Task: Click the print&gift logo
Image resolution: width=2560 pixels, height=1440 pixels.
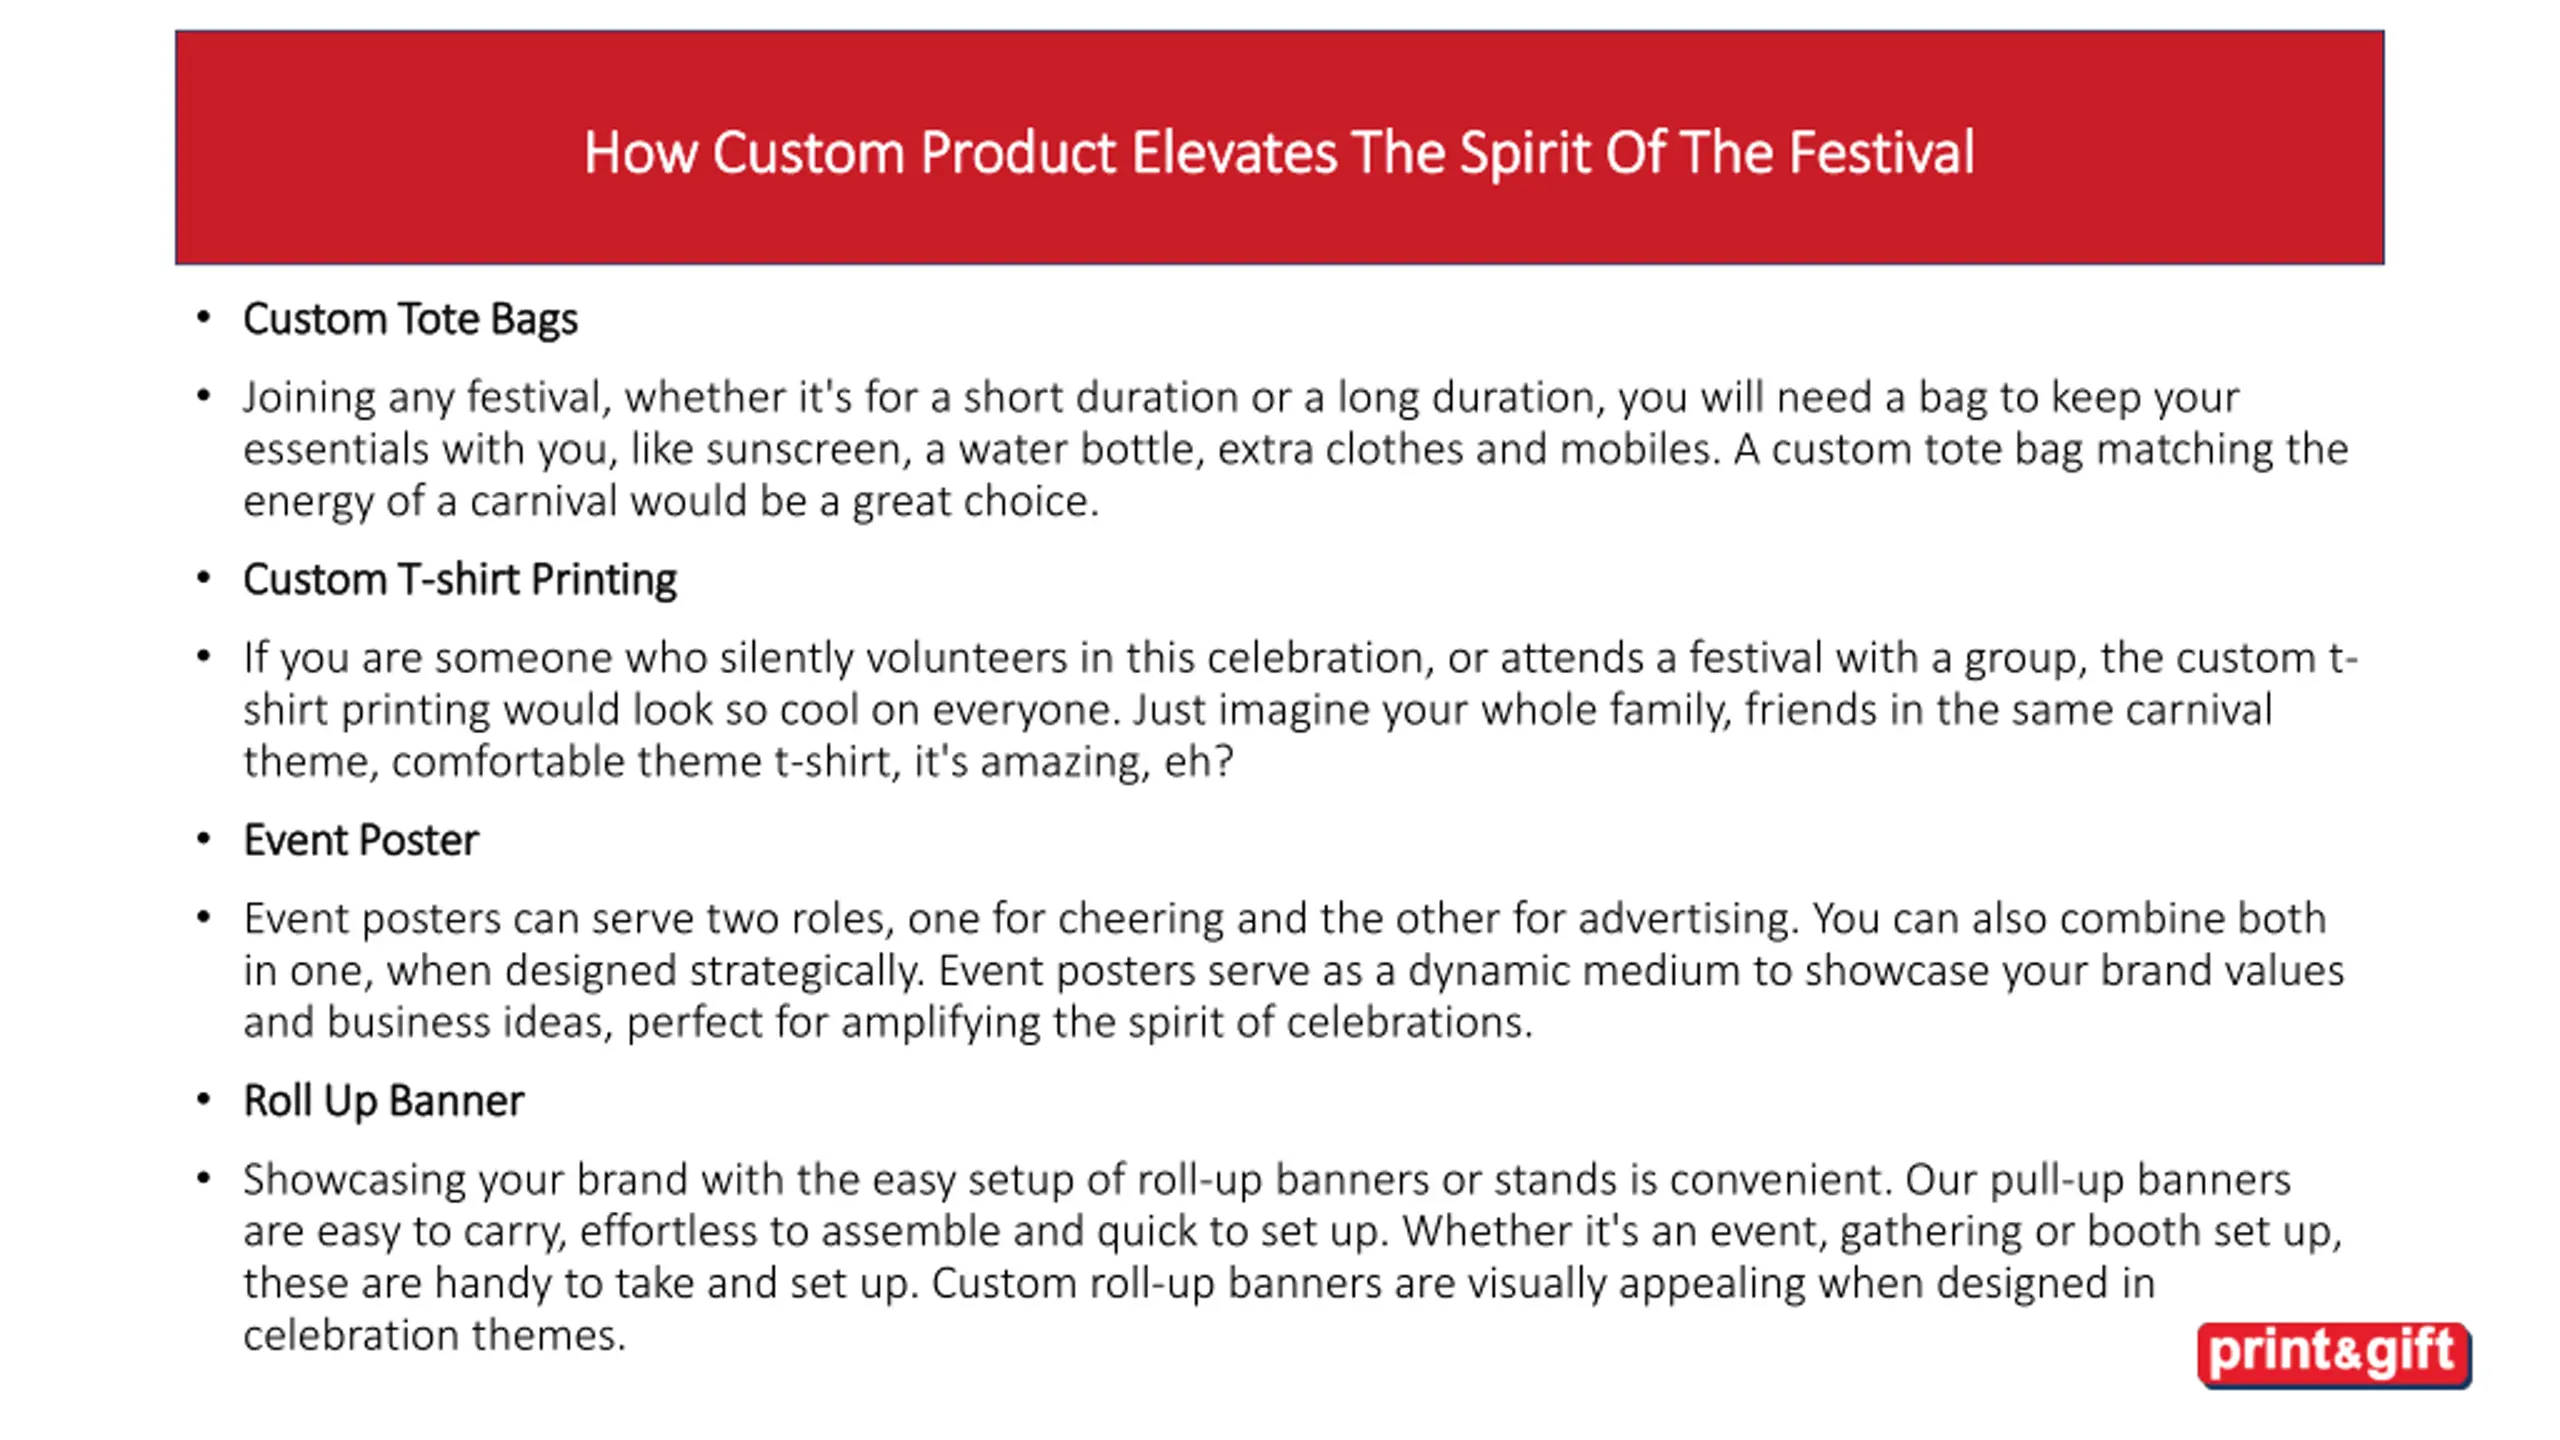Action: [2332, 1354]
